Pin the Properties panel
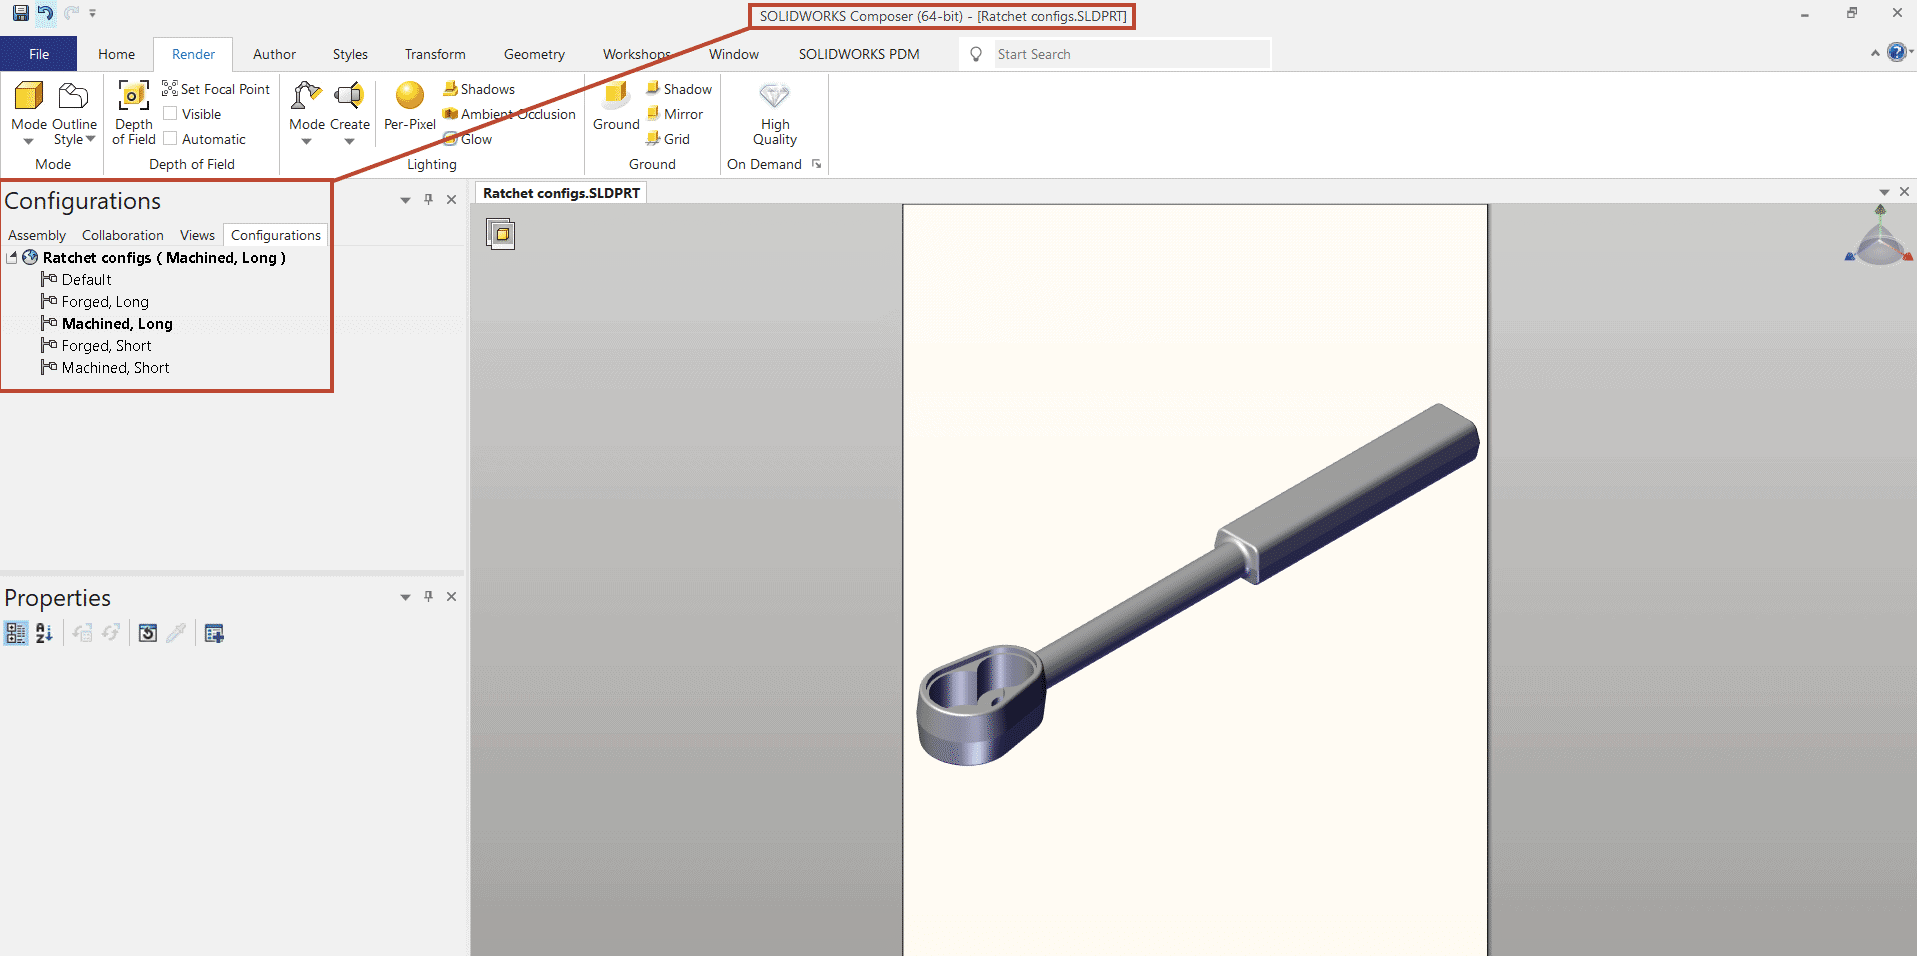 (x=428, y=596)
